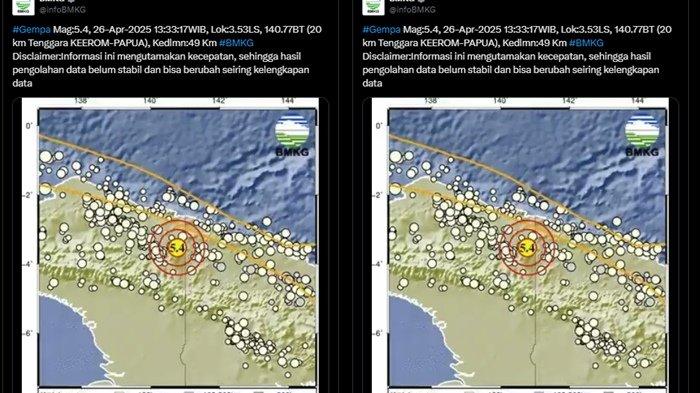Screen dimensions: 700x393
Task: Click 5.4 epicenter marker on left map
Action: pos(177,247)
